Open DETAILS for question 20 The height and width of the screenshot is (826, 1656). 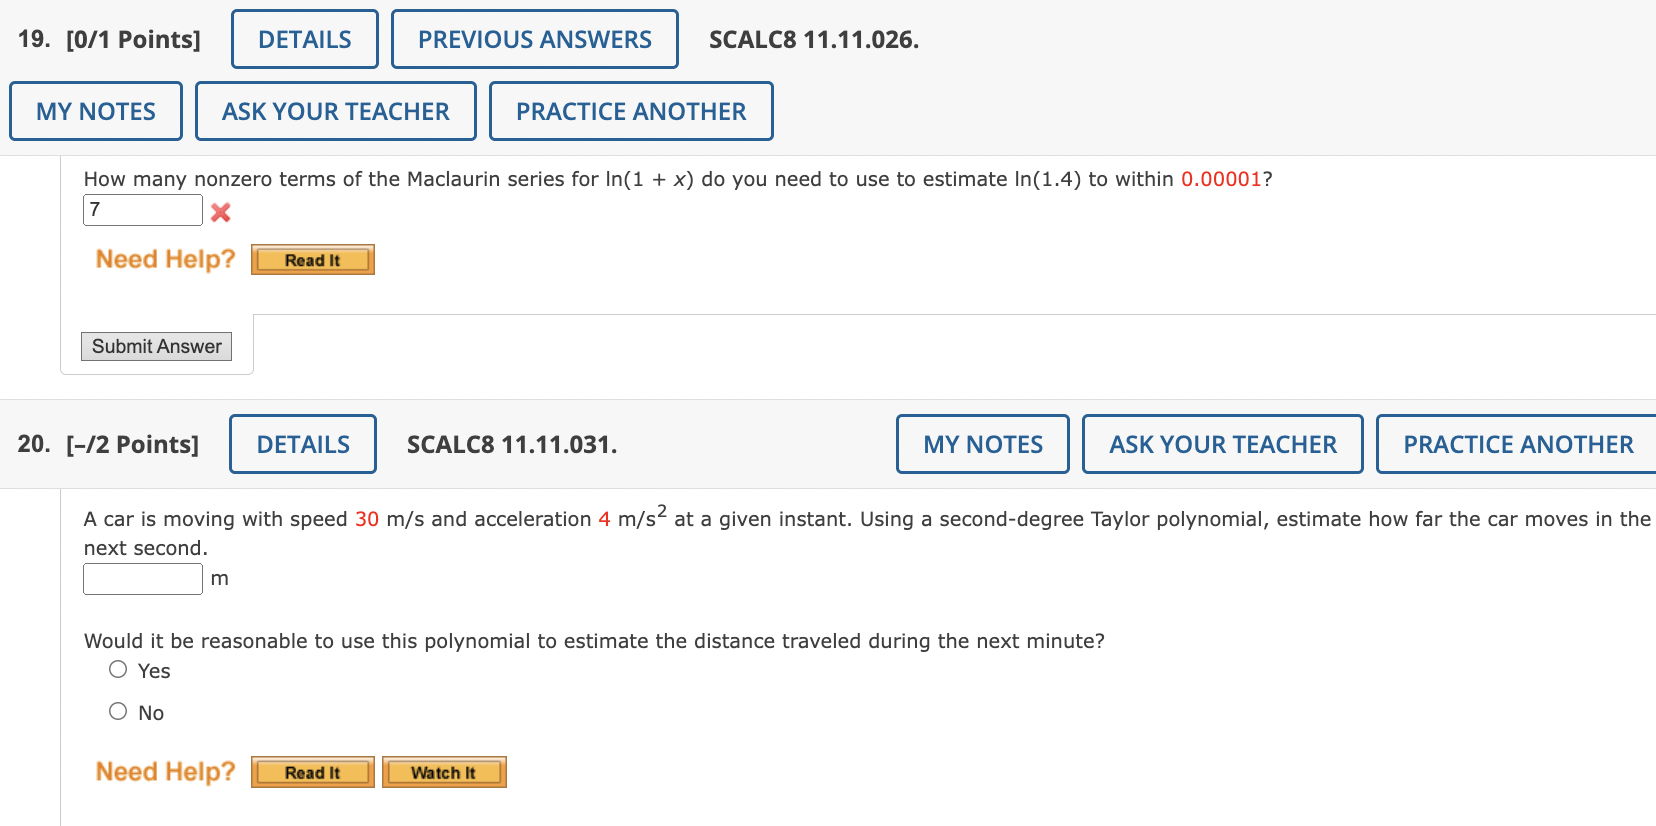pos(302,443)
